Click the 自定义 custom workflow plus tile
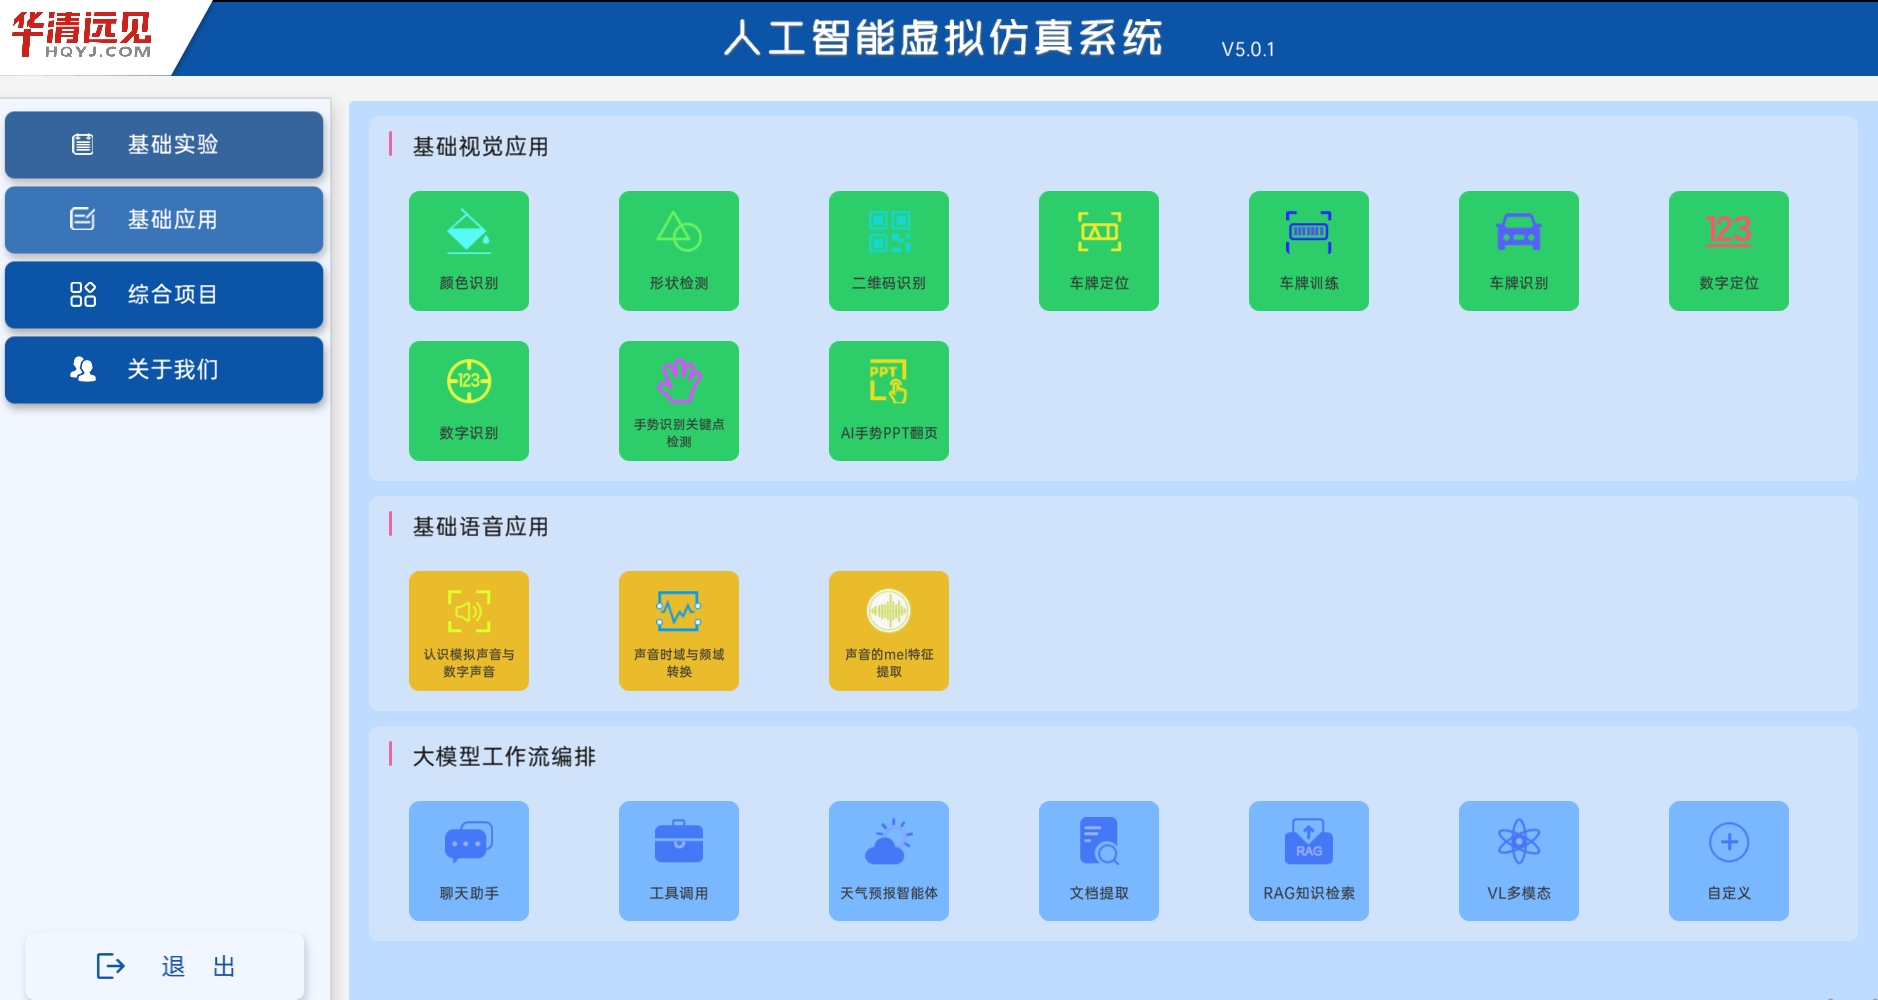The image size is (1878, 1000). pos(1728,860)
